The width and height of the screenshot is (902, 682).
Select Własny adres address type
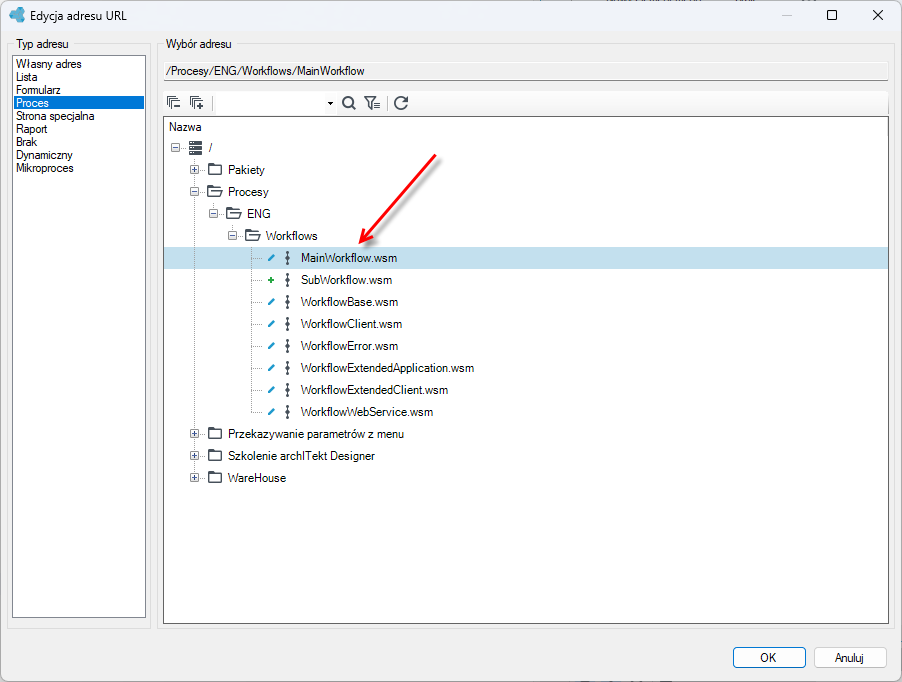click(x=49, y=64)
